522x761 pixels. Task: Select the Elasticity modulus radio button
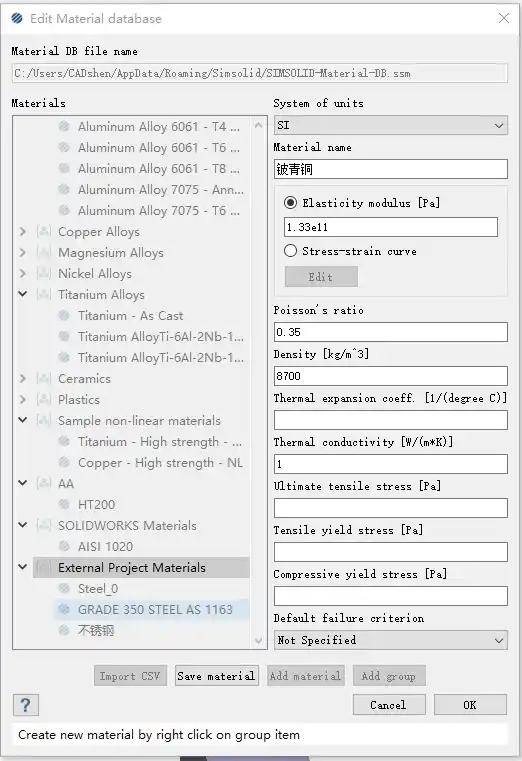click(x=290, y=203)
